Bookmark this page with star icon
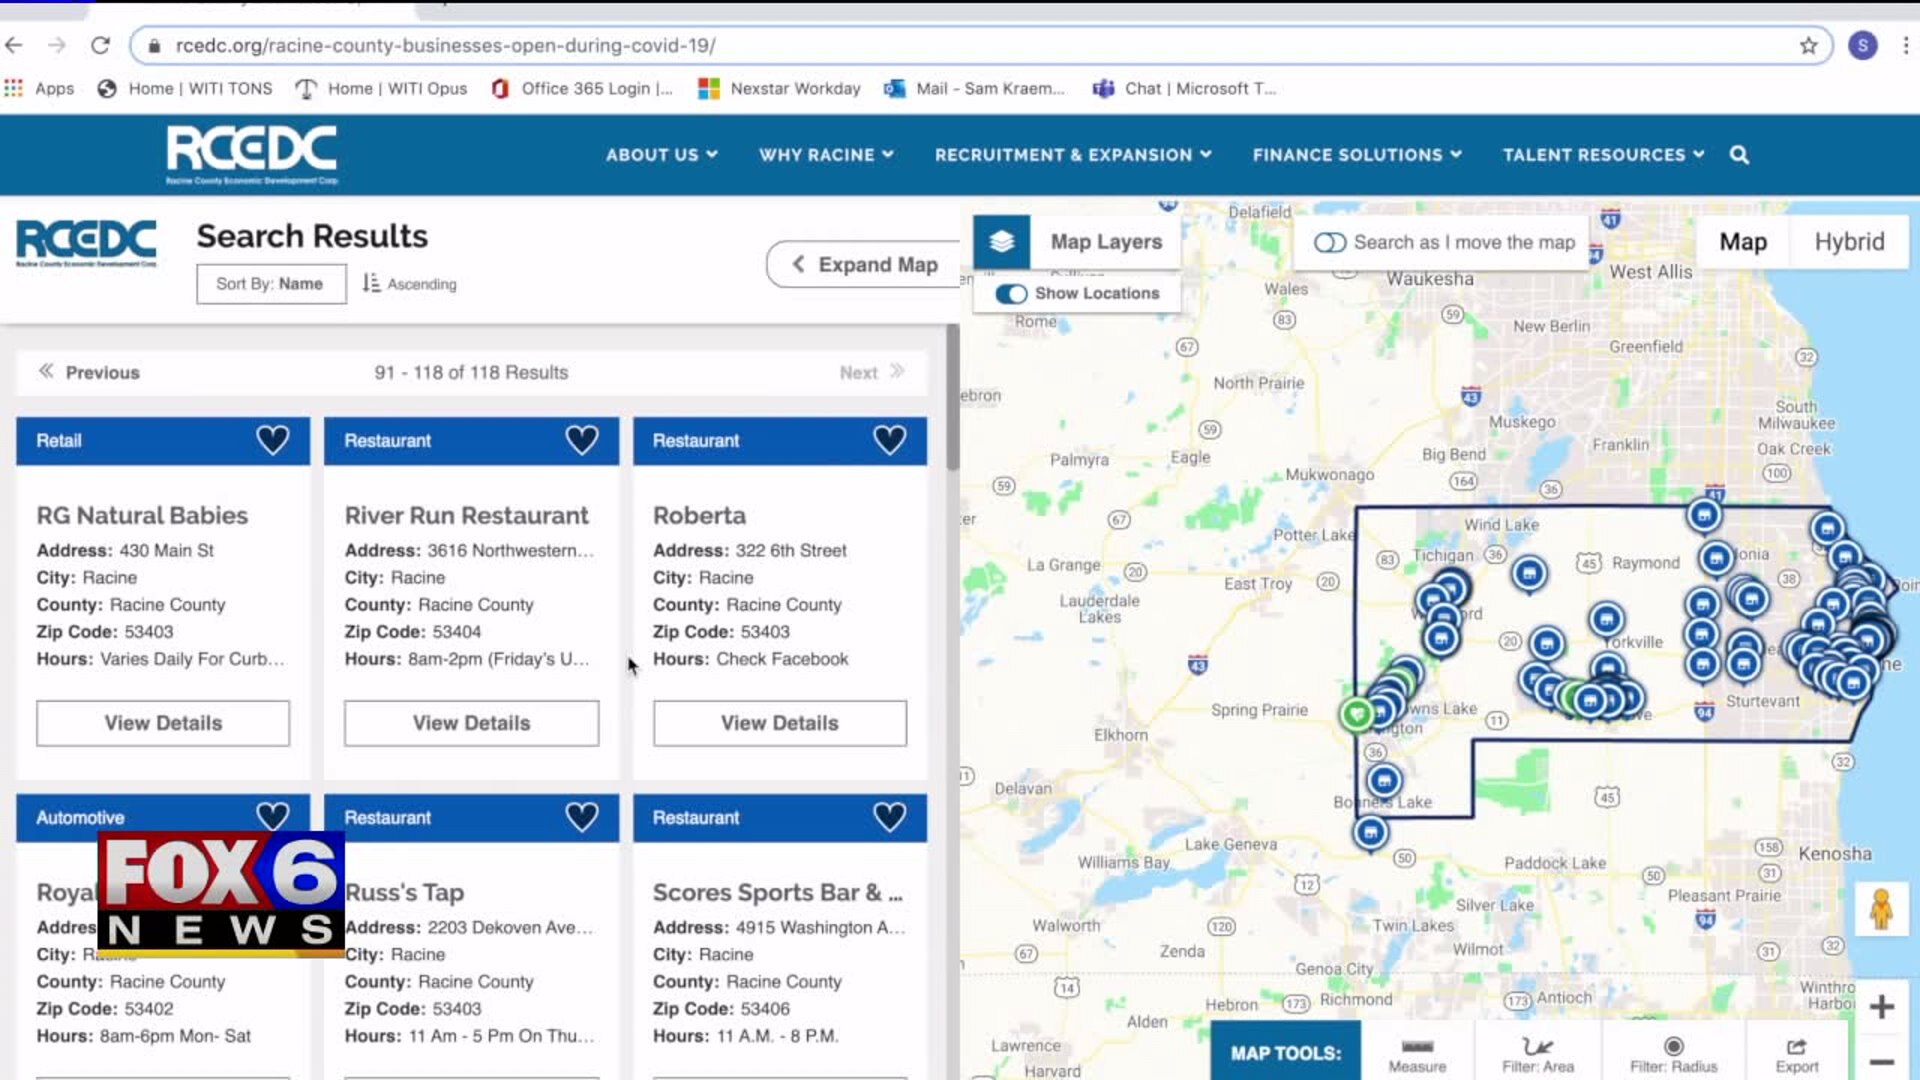The image size is (1920, 1080). click(1808, 46)
